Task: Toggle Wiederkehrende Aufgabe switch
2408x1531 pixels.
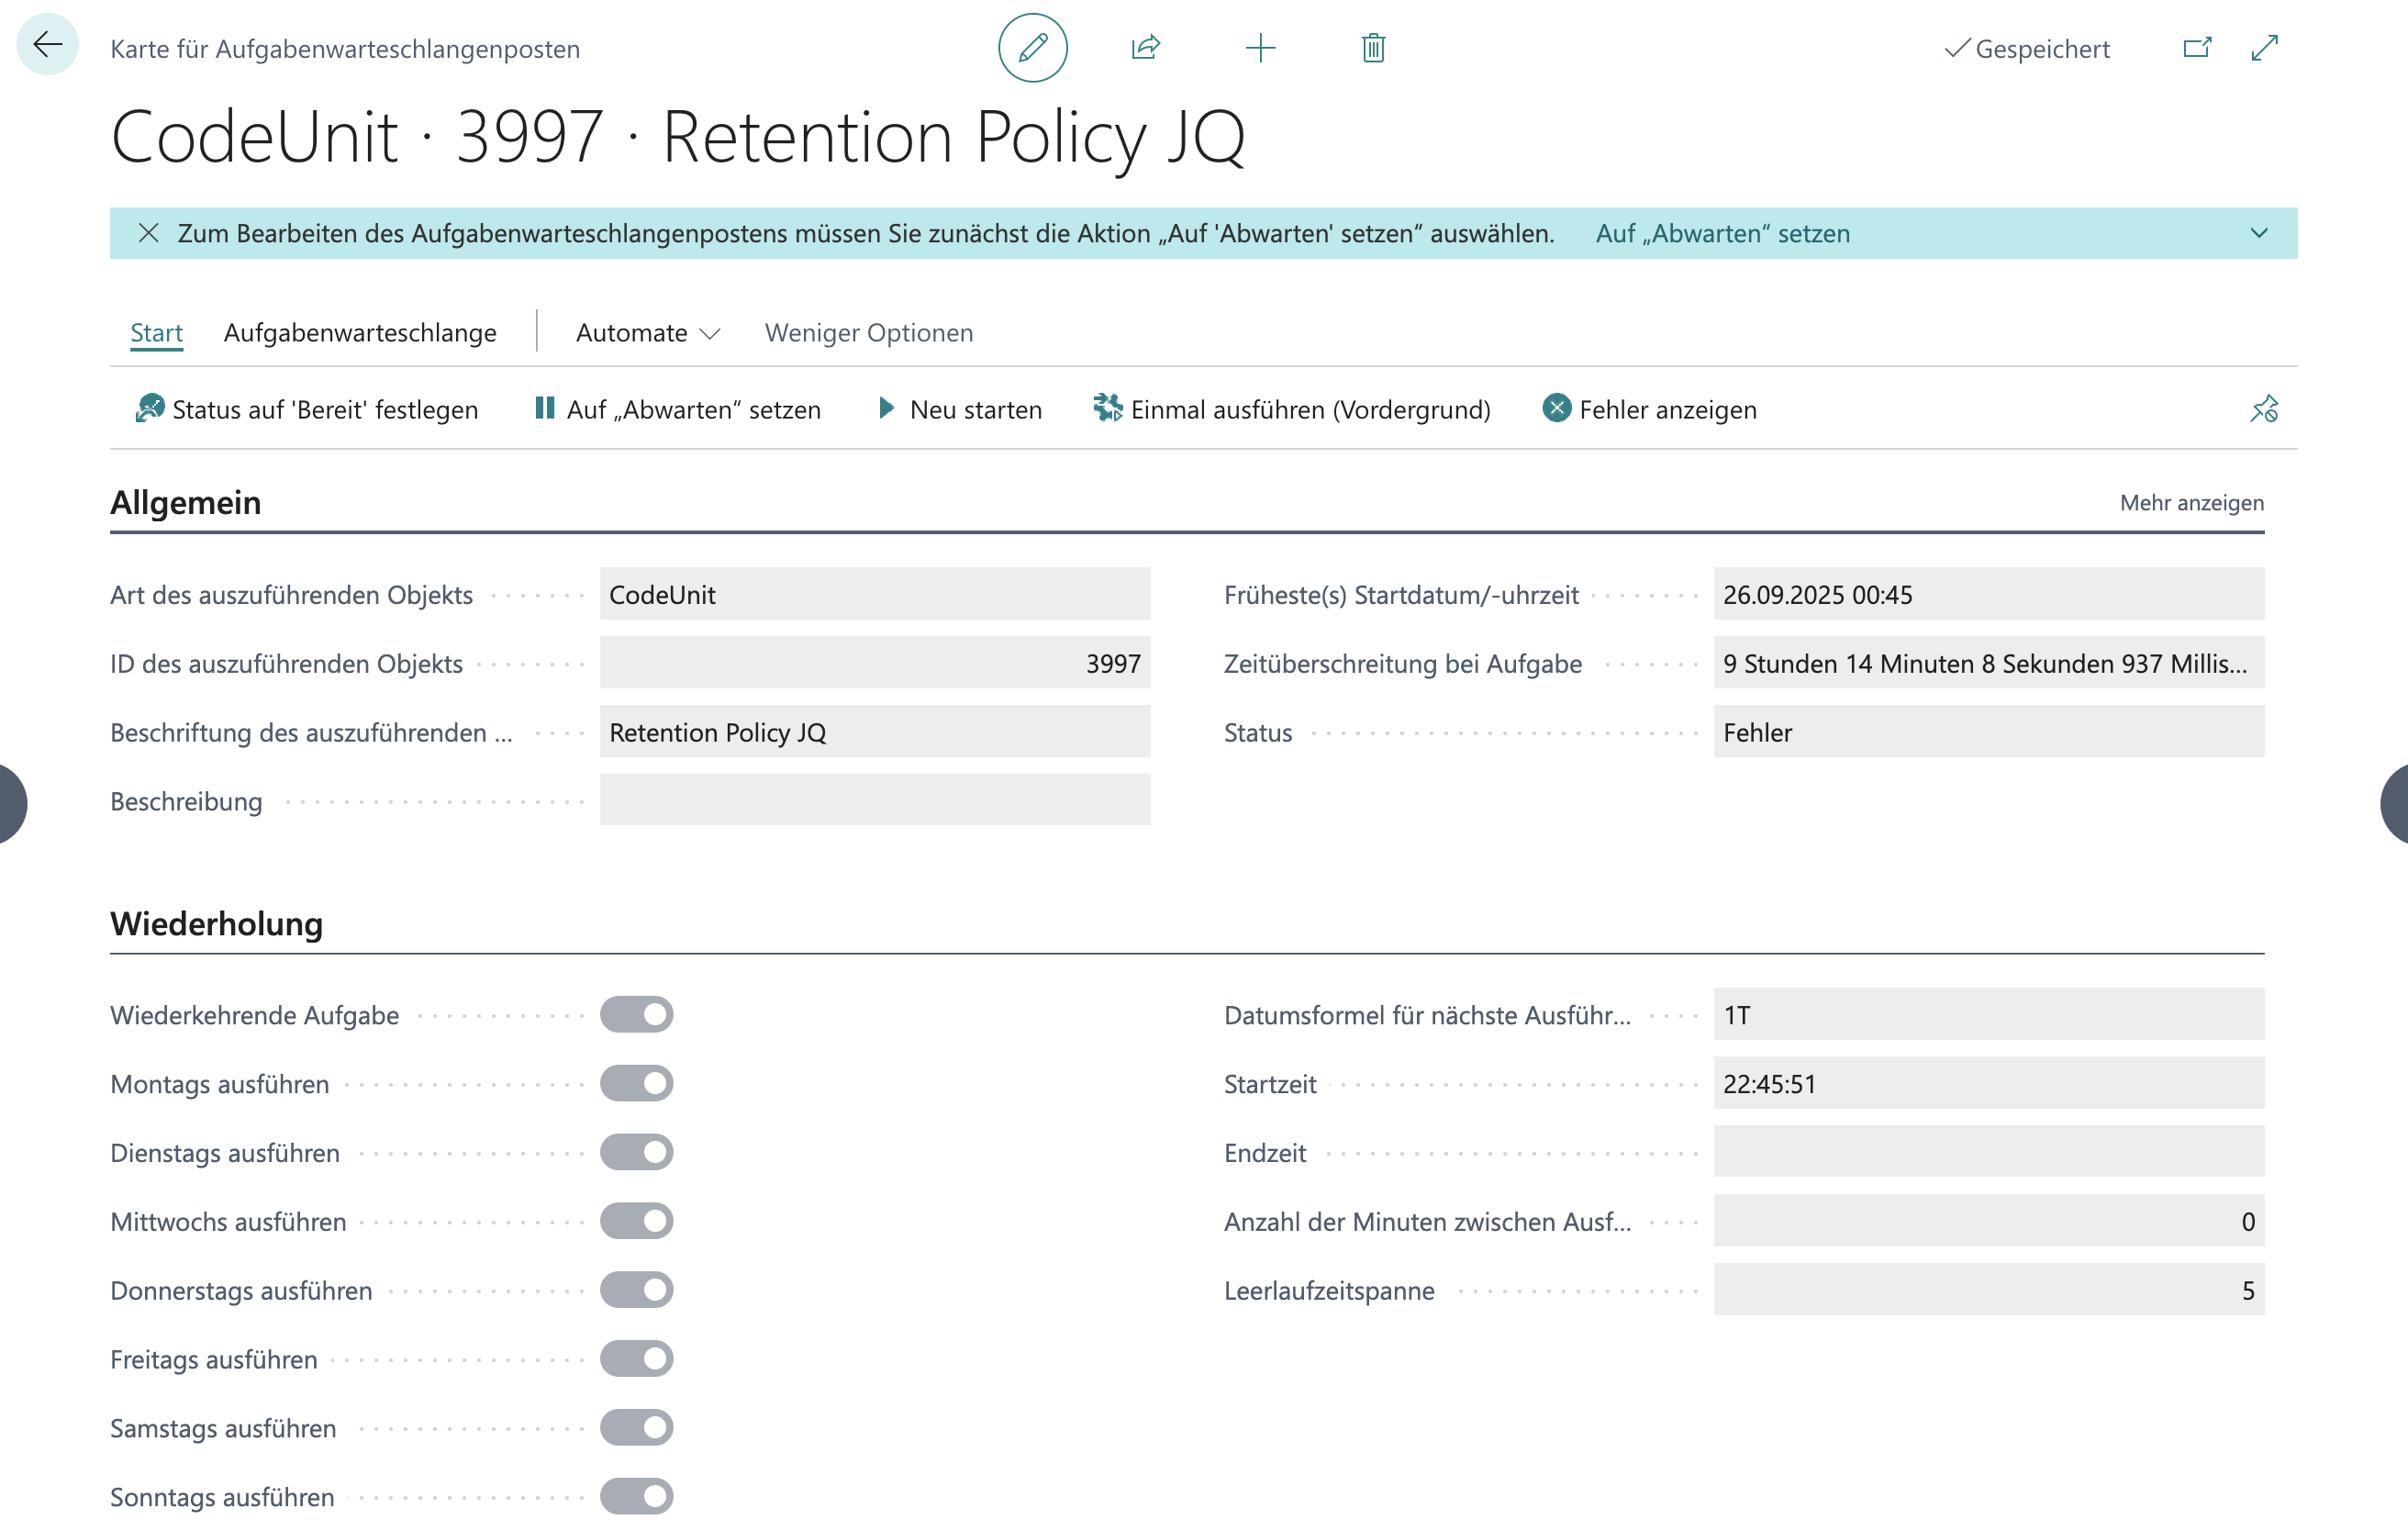Action: (x=637, y=1015)
